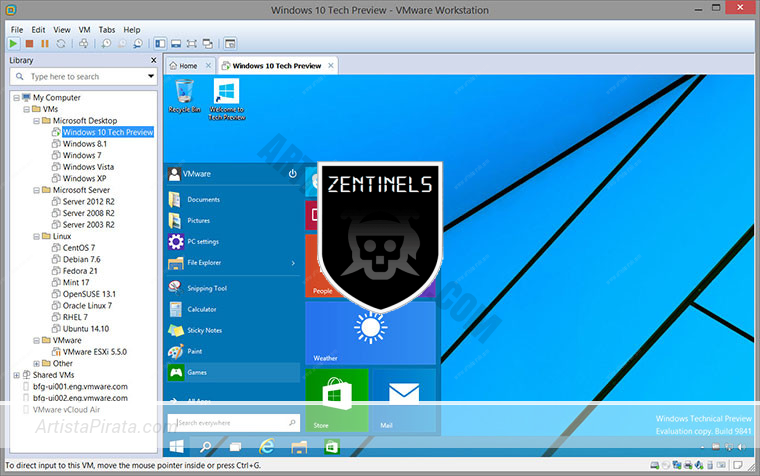Select Windows 8.1 in the library
This screenshot has height=476, width=760.
point(84,144)
